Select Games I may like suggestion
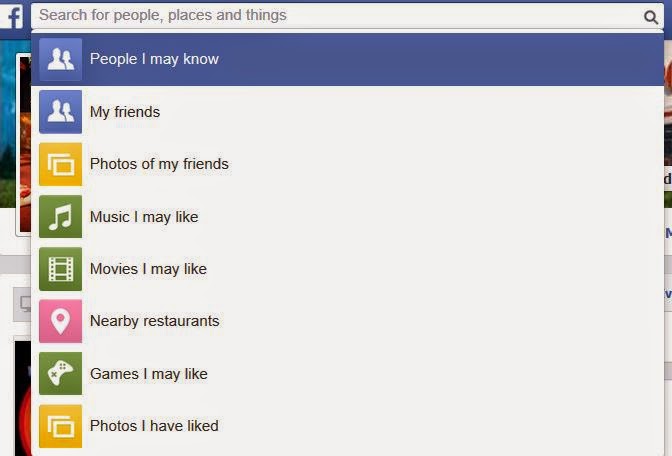Image resolution: width=672 pixels, height=456 pixels. pyautogui.click(x=347, y=374)
